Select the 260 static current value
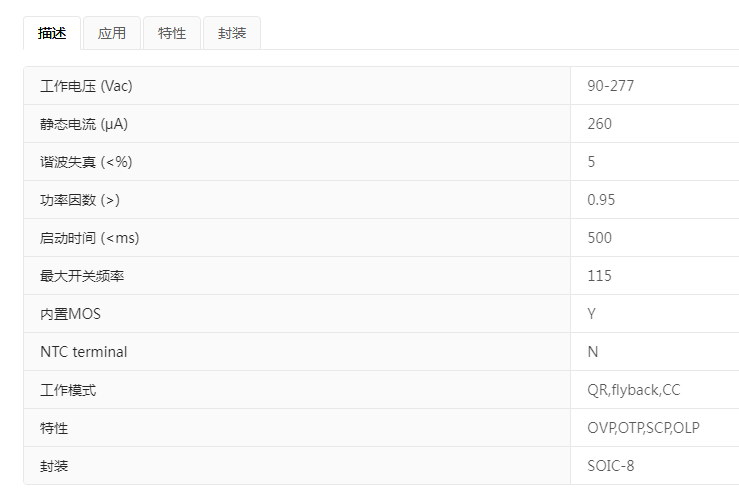 click(599, 124)
